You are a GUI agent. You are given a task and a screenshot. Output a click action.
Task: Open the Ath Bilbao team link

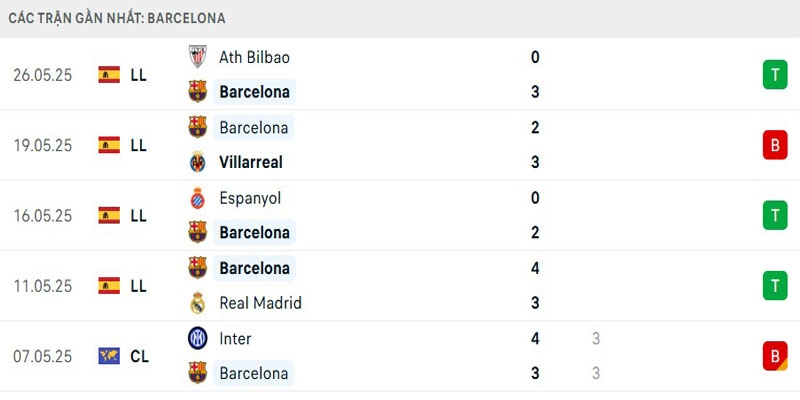(254, 57)
